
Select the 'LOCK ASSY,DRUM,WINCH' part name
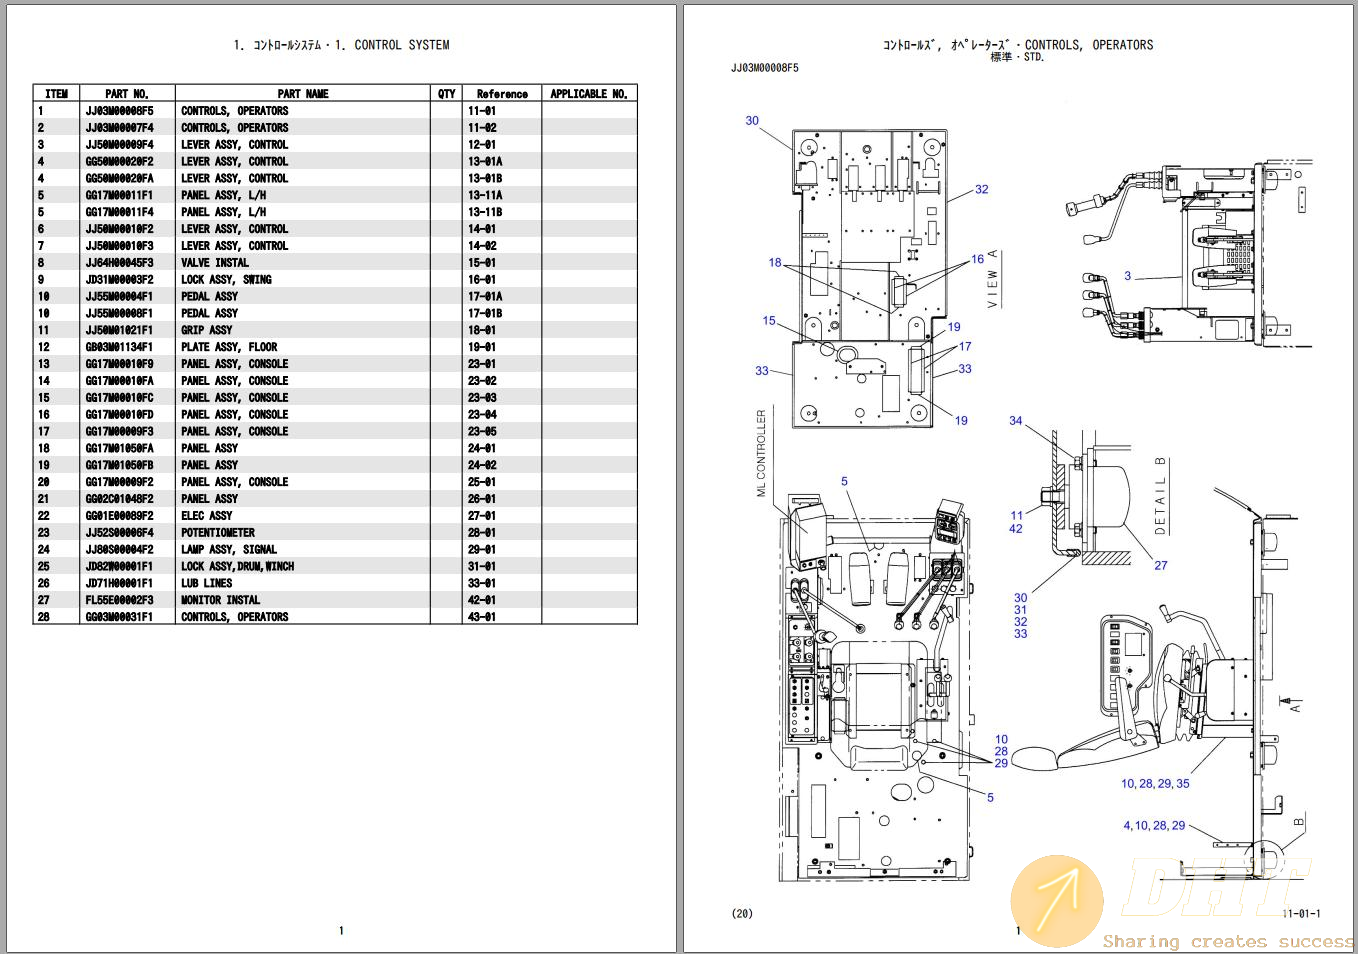(x=238, y=567)
